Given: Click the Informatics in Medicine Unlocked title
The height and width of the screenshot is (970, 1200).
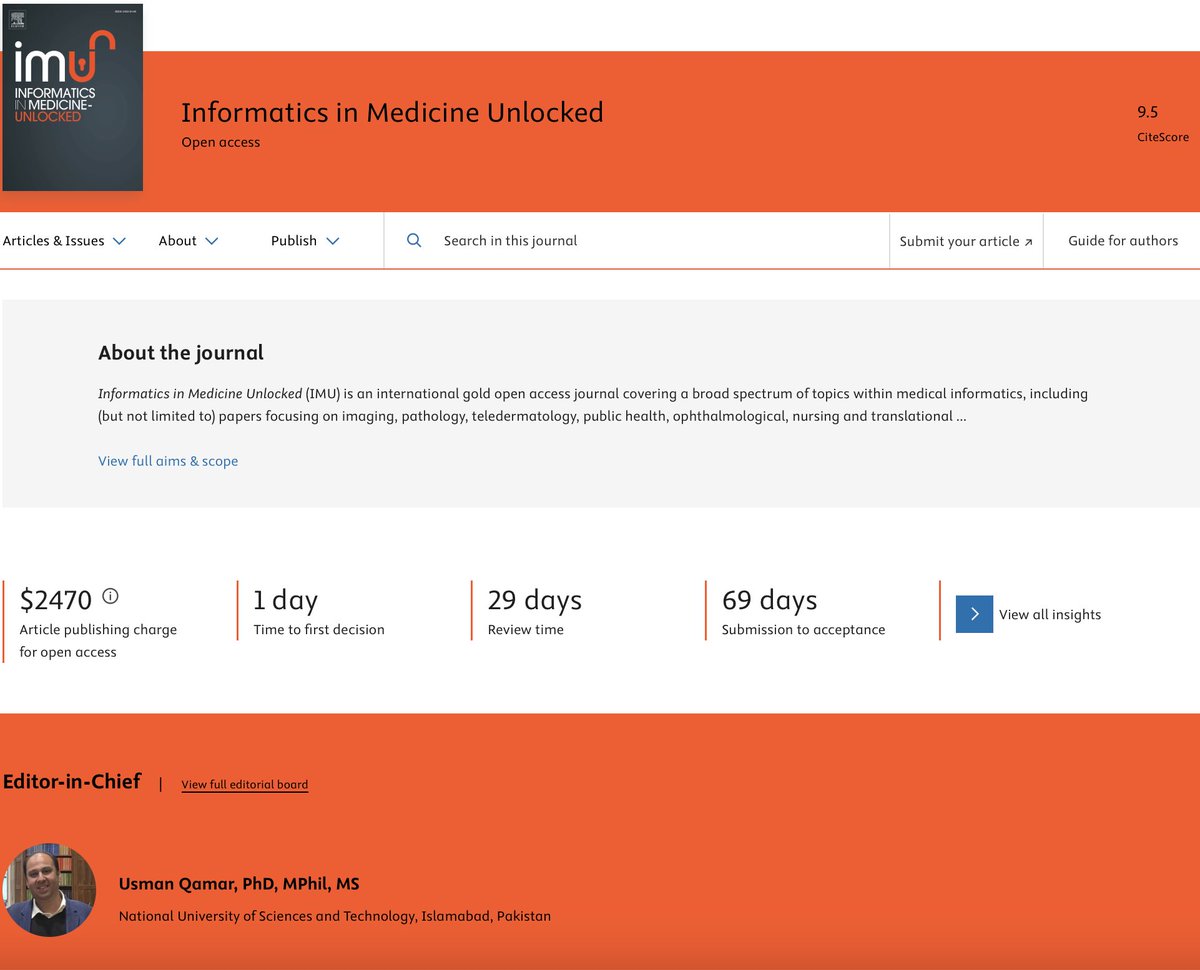Looking at the screenshot, I should click(392, 112).
